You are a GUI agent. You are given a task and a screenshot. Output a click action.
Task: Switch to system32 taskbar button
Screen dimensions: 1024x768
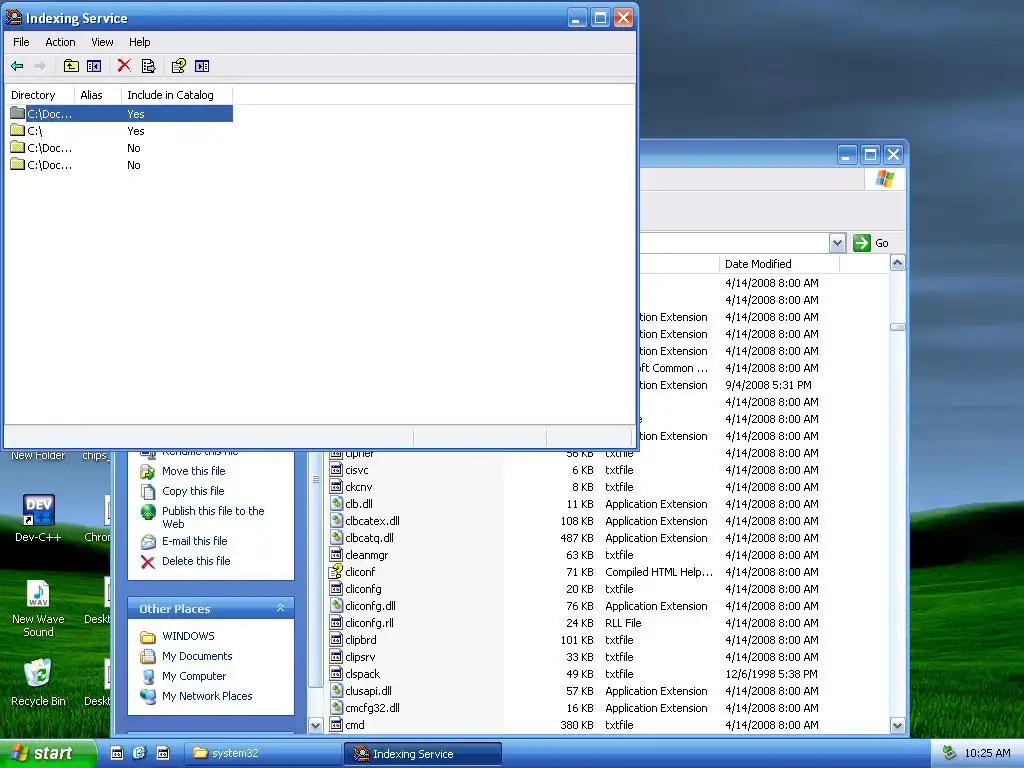tap(262, 753)
